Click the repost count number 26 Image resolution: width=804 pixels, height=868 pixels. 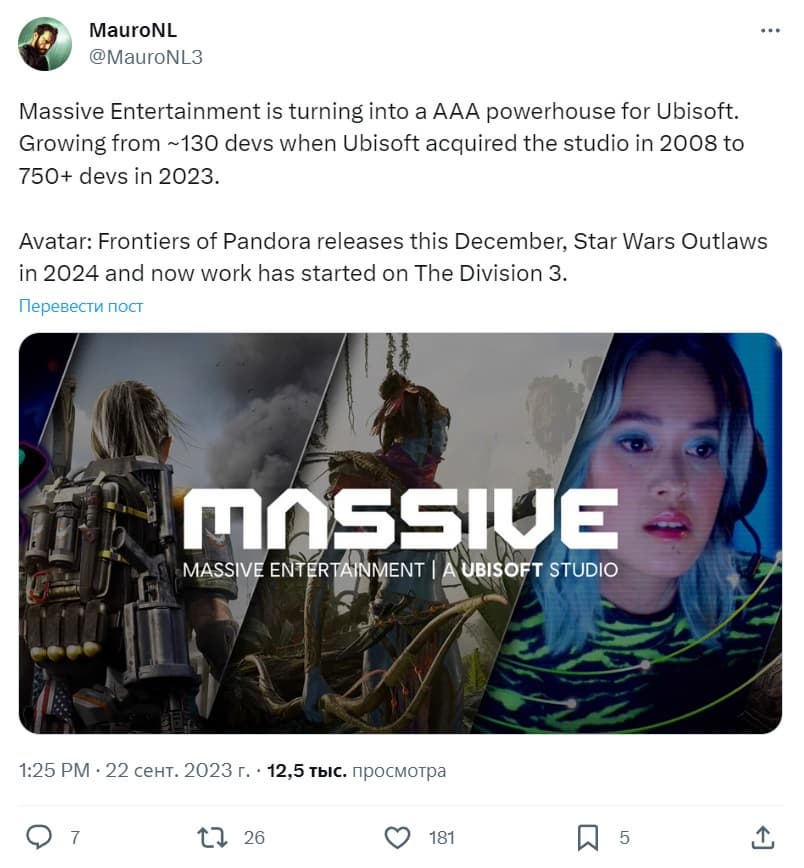tap(254, 837)
